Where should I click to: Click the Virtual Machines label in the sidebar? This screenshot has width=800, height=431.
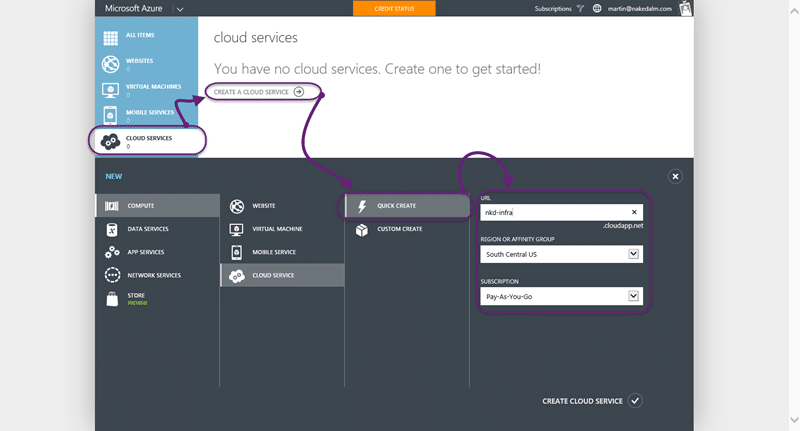154,87
